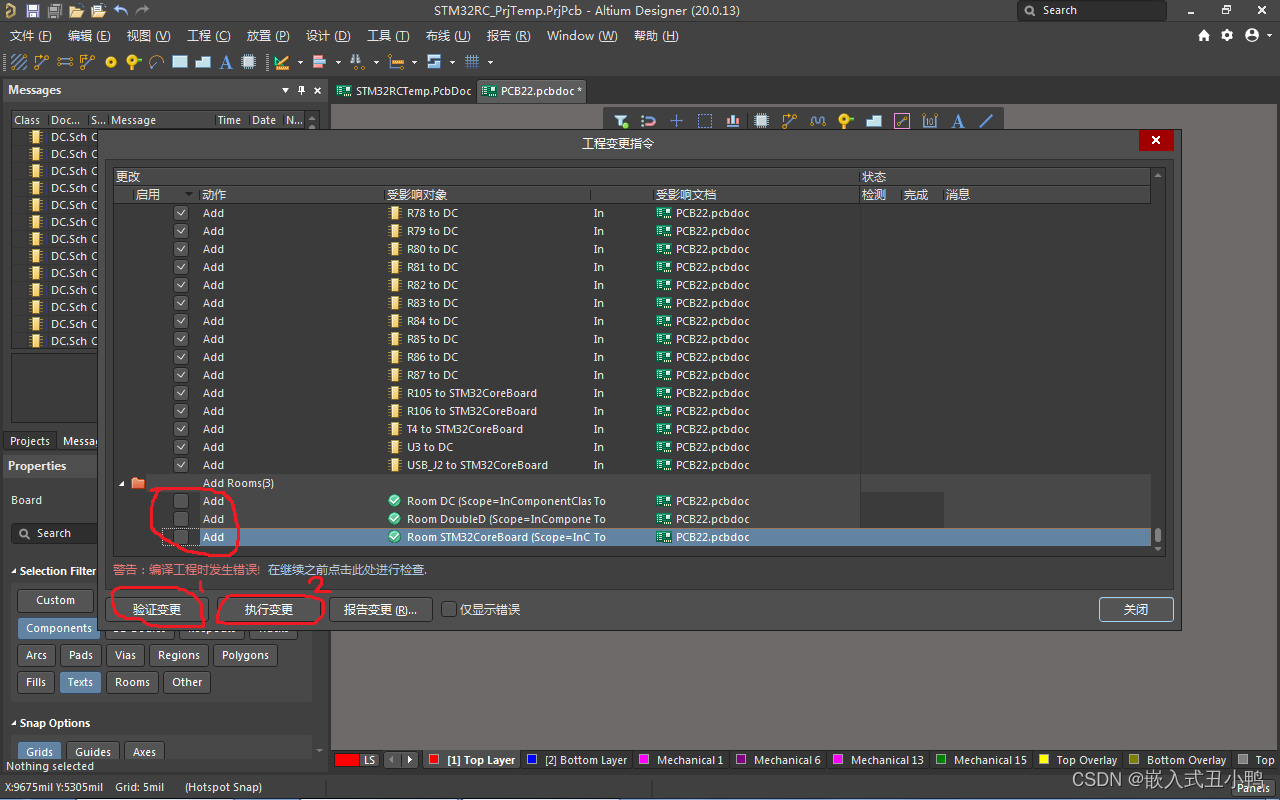1280x800 pixels.
Task: Click the 执行变更 button
Action: point(269,609)
